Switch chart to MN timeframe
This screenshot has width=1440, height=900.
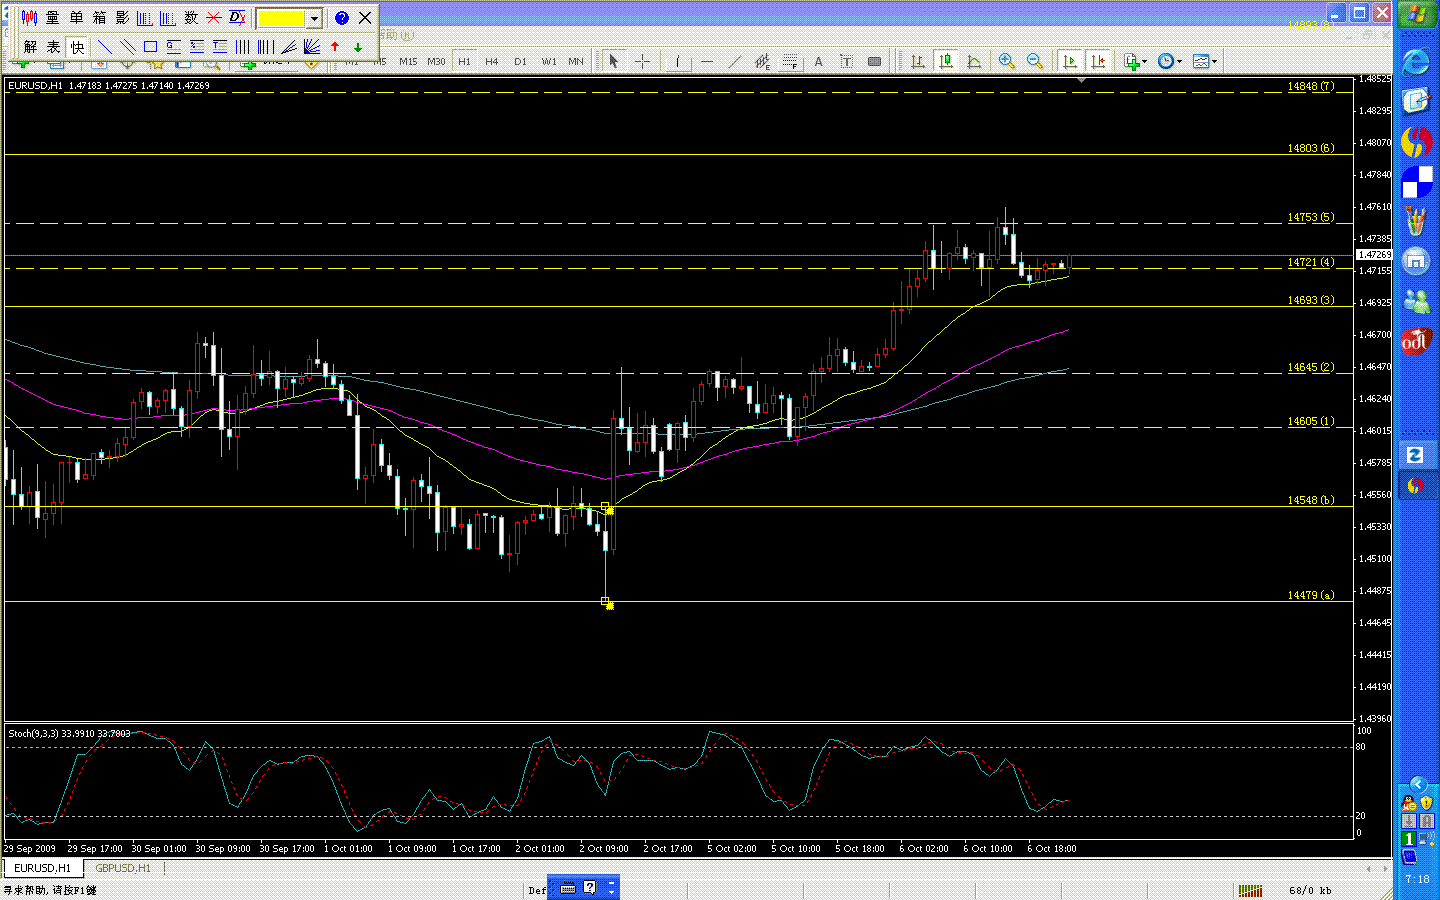tap(576, 62)
